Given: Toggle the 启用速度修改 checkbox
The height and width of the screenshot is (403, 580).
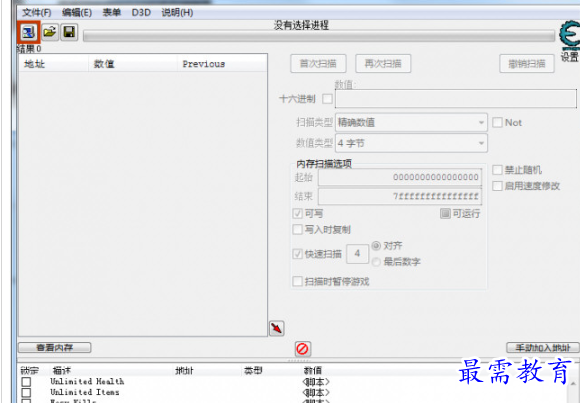Looking at the screenshot, I should [498, 186].
